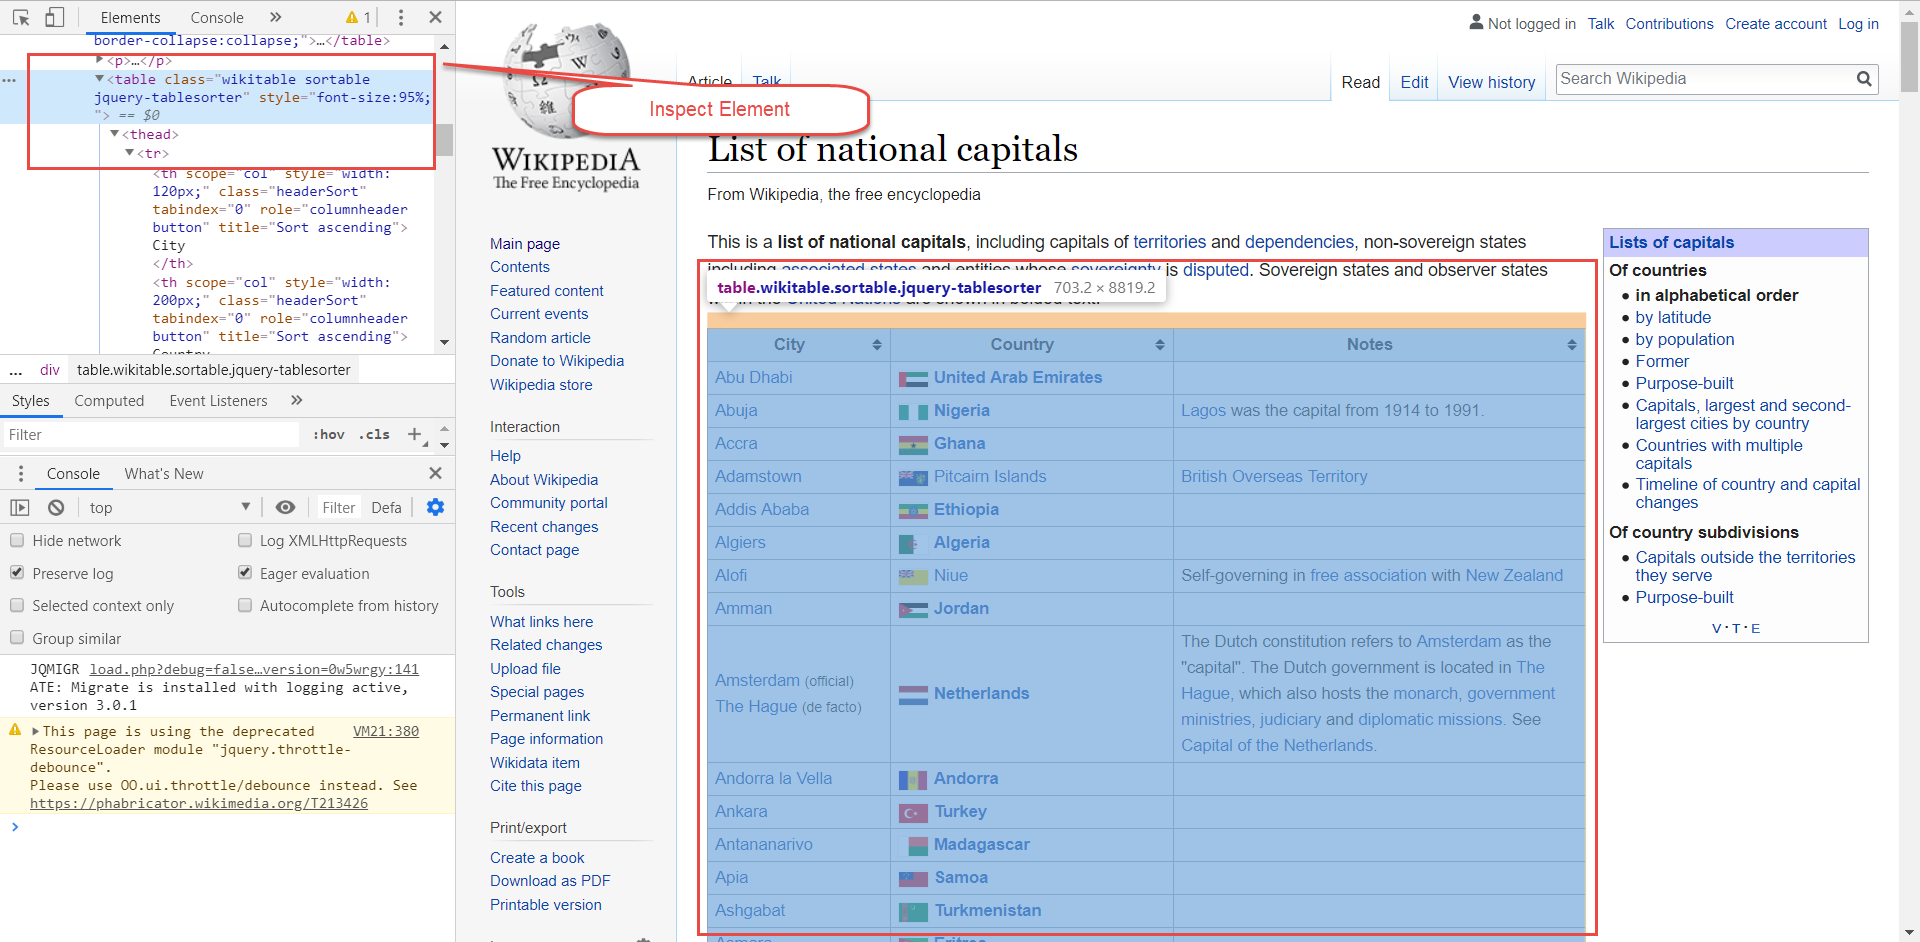Click the Netherlands flag icon
Screen dimensions: 1920x942
click(913, 694)
